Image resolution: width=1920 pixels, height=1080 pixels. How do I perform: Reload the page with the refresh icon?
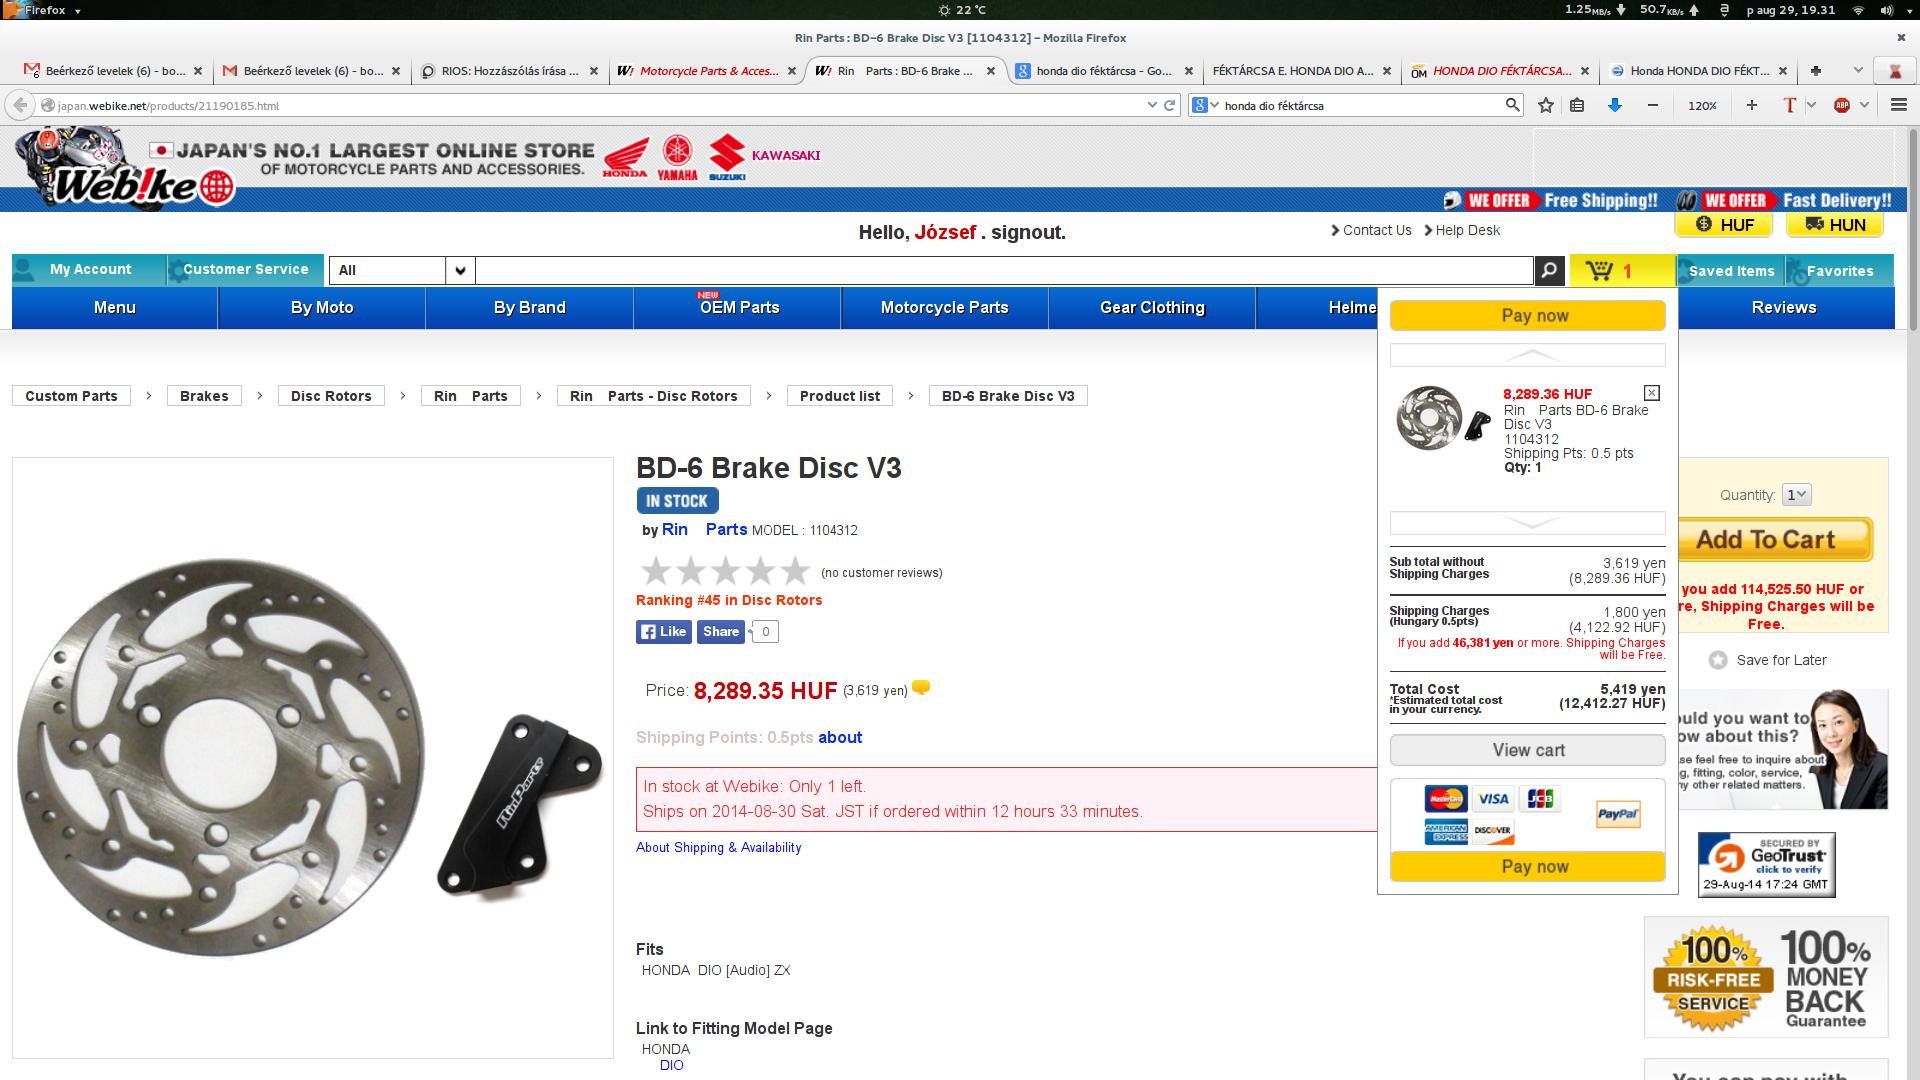pos(1169,105)
